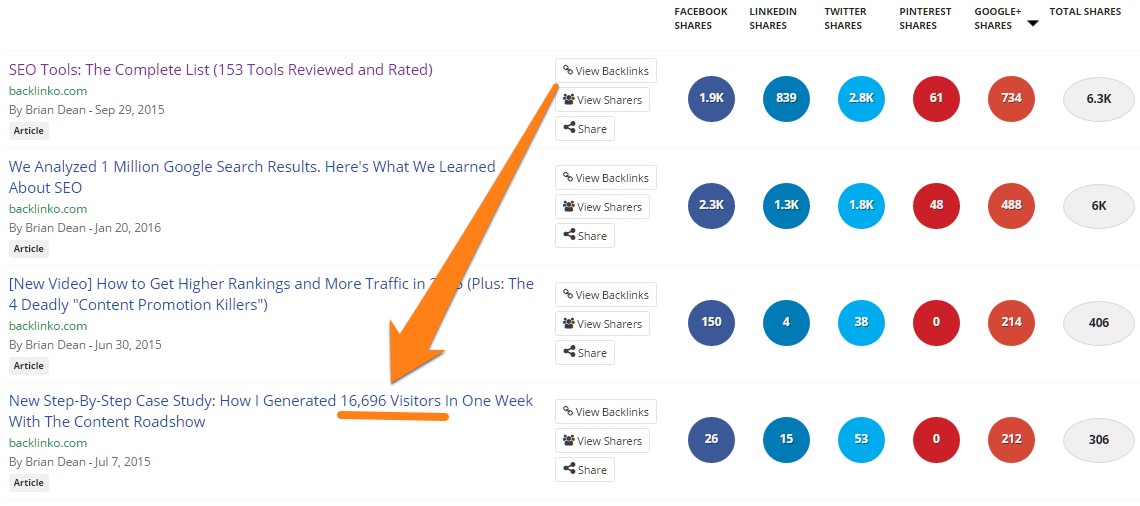The height and width of the screenshot is (506, 1140).
Task: Sort by Google+ Shares dropdown arrow
Action: tap(1032, 23)
